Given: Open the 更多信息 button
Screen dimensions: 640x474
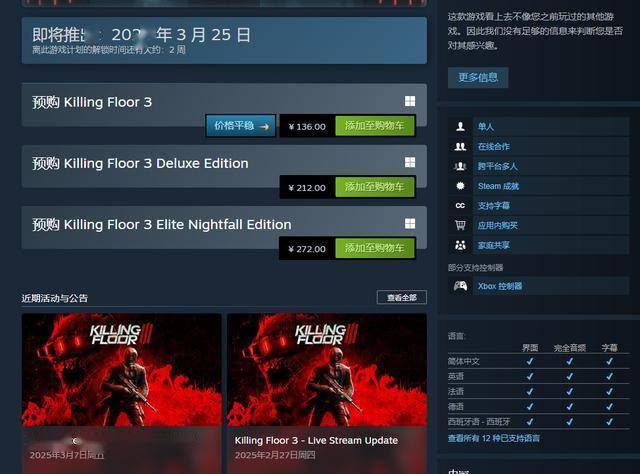Looking at the screenshot, I should pyautogui.click(x=478, y=78).
